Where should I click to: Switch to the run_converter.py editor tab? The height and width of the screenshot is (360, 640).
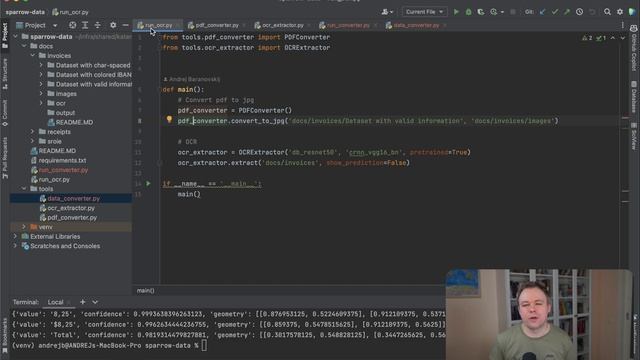pyautogui.click(x=348, y=25)
